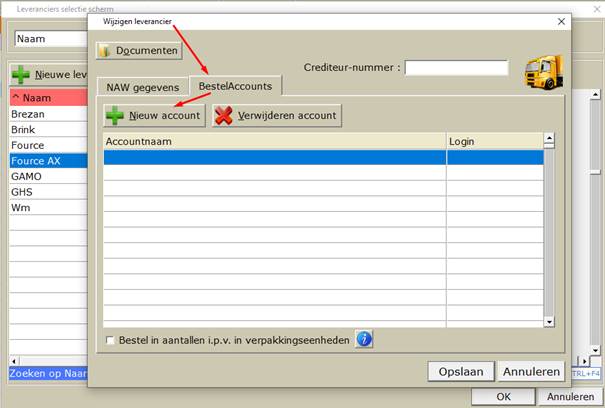This screenshot has width=605, height=408.
Task: Select Brezan in the supplier list
Action: point(49,114)
